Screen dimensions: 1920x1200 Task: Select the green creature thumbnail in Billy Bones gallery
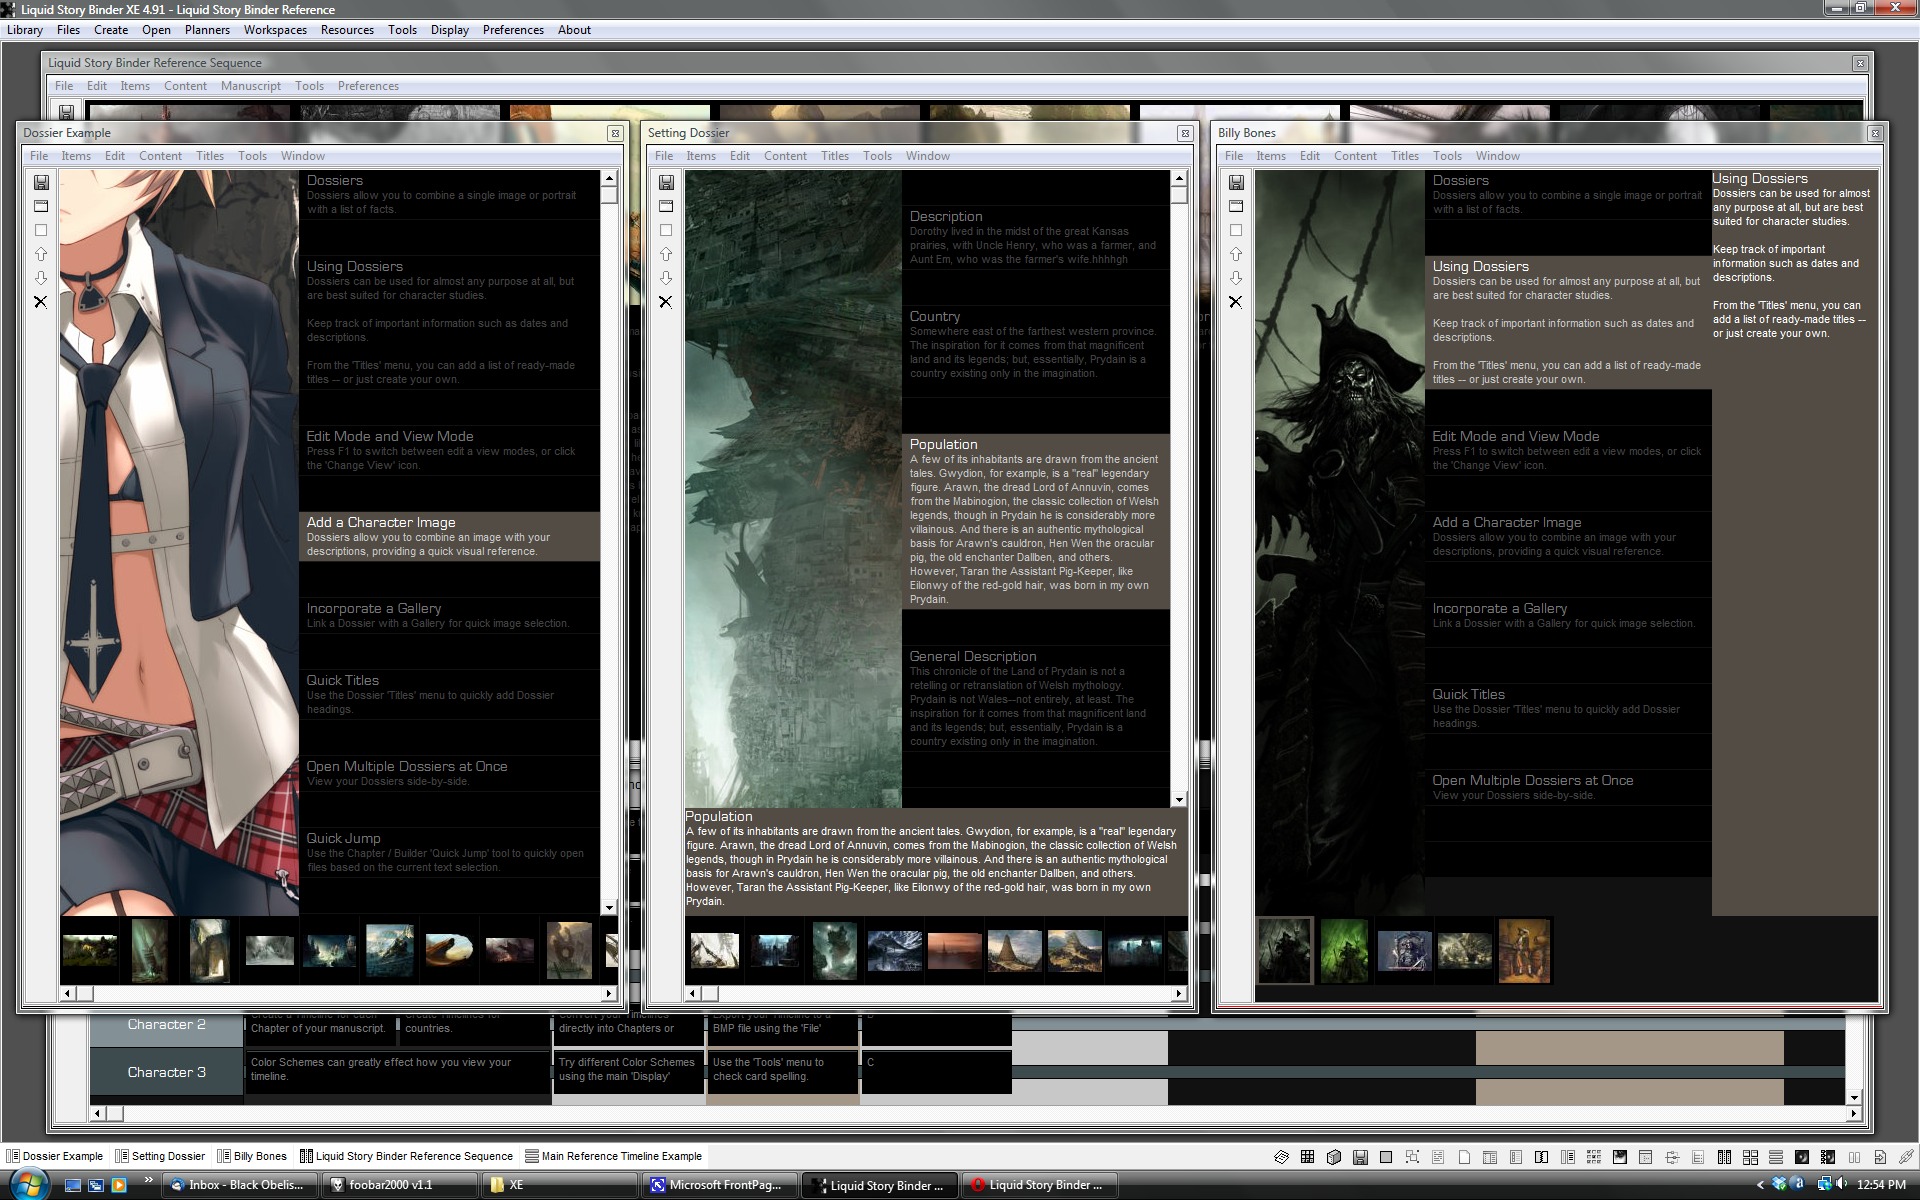(x=1344, y=951)
